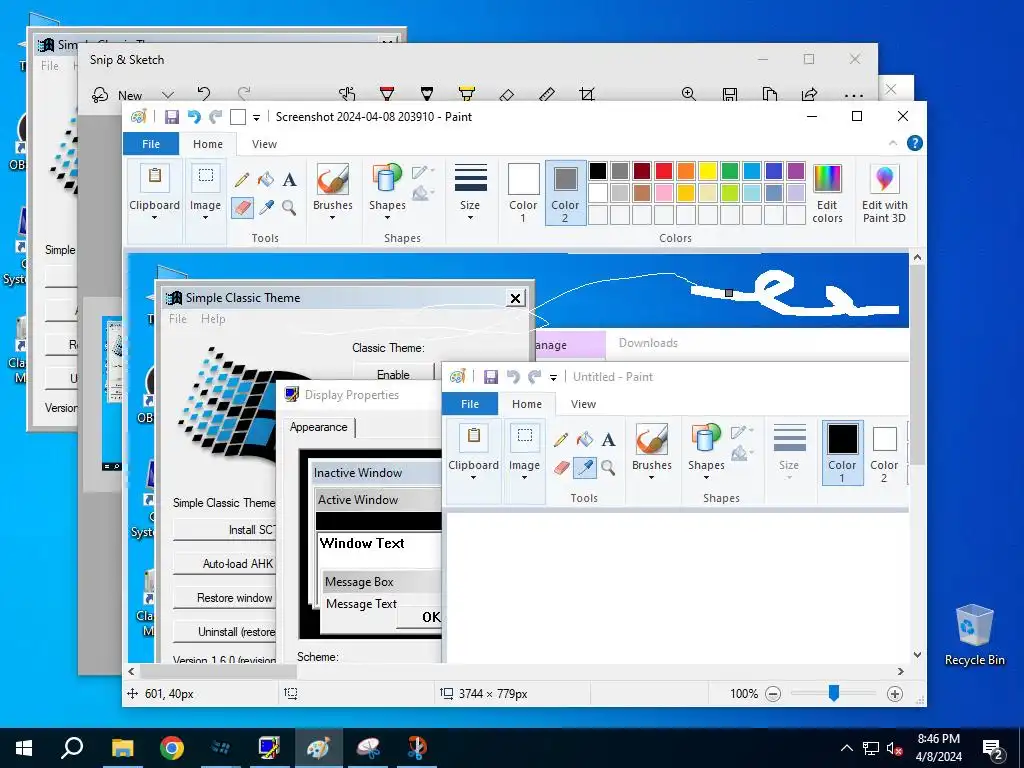Viewport: 1024px width, 768px height.
Task: Expand New snip options chevron in Snip & Sketch
Action: click(x=168, y=95)
